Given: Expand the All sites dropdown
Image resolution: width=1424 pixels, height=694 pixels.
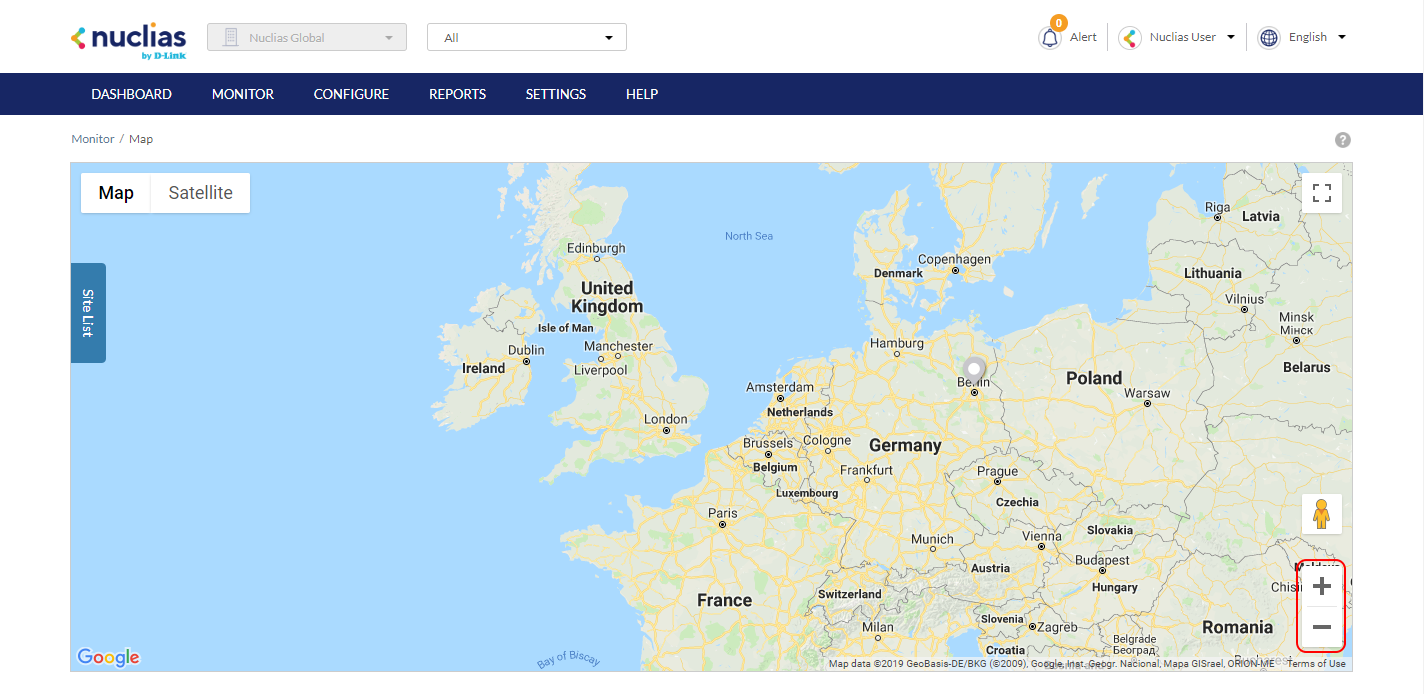Looking at the screenshot, I should click(527, 37).
